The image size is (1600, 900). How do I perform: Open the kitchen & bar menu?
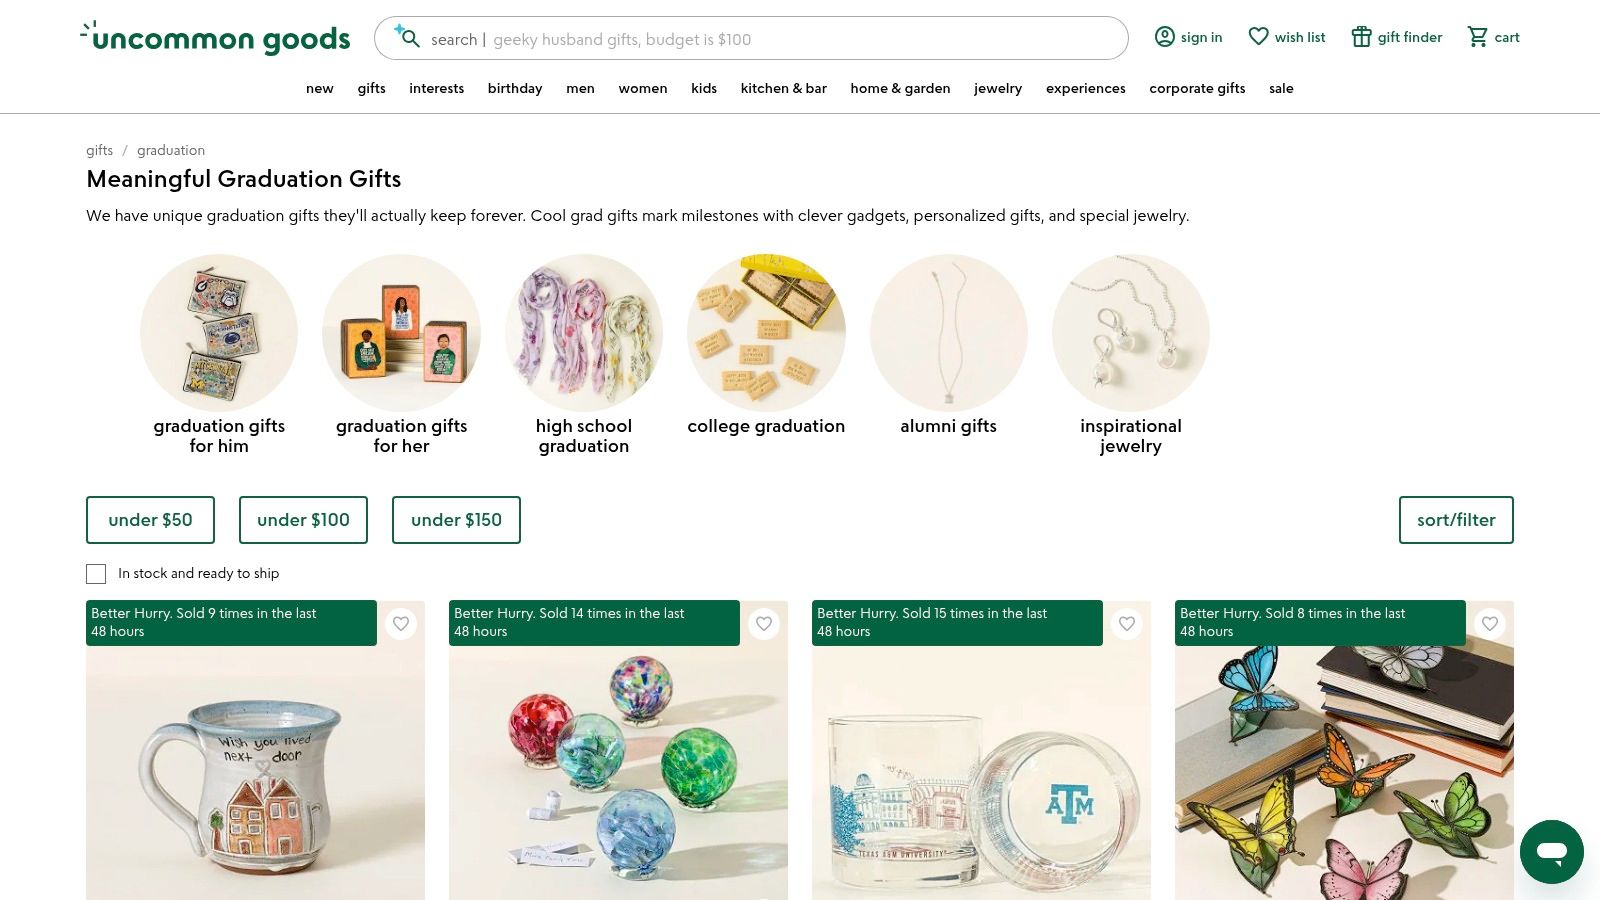pyautogui.click(x=784, y=88)
